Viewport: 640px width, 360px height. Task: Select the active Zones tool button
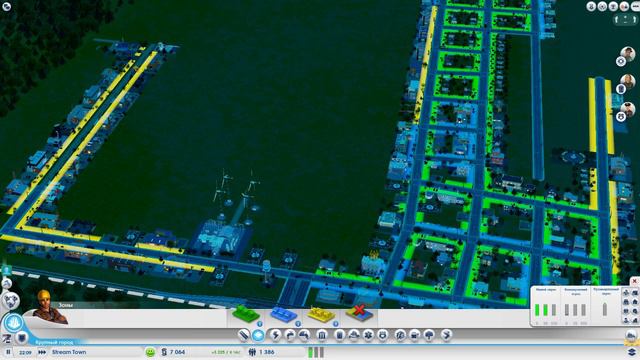[x=258, y=335]
